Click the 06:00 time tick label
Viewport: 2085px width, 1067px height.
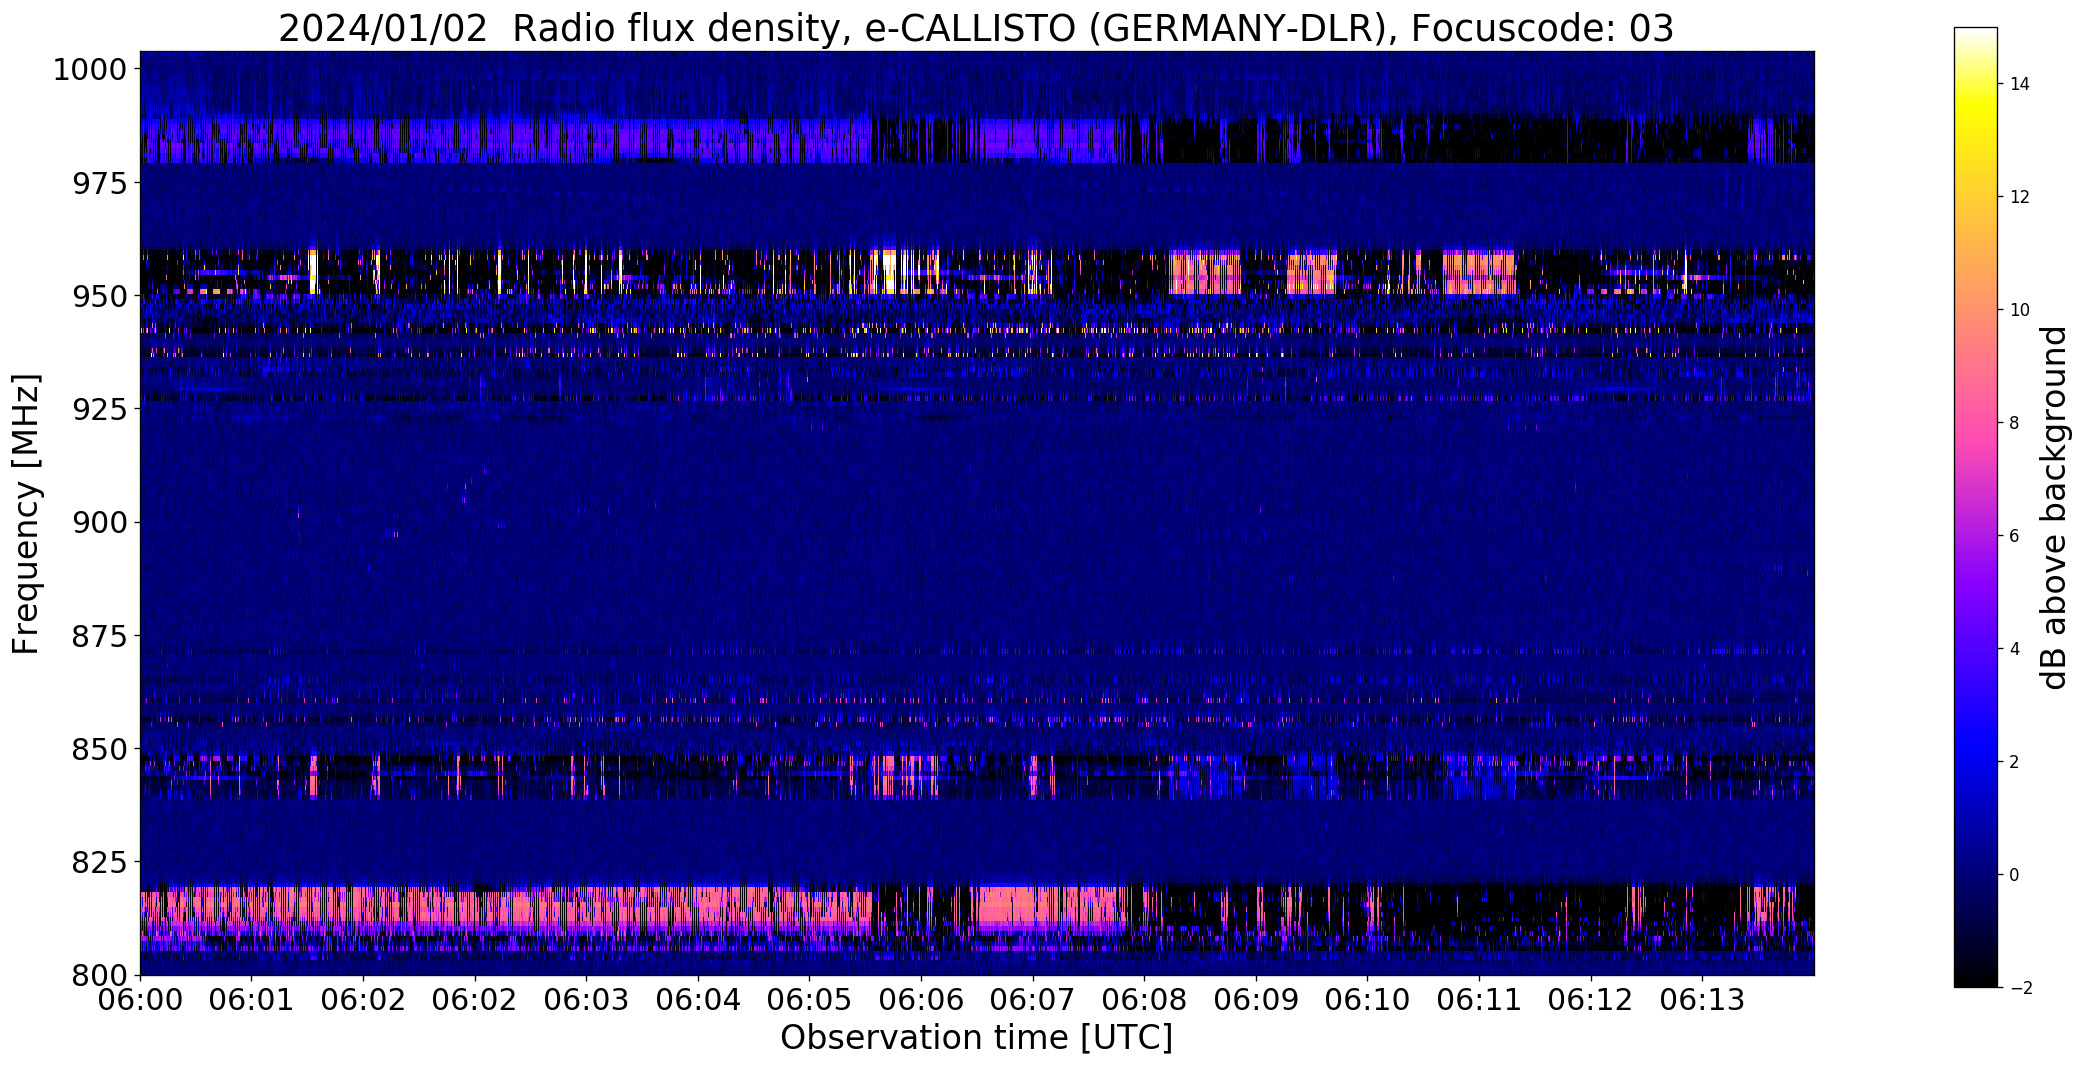tap(140, 1000)
